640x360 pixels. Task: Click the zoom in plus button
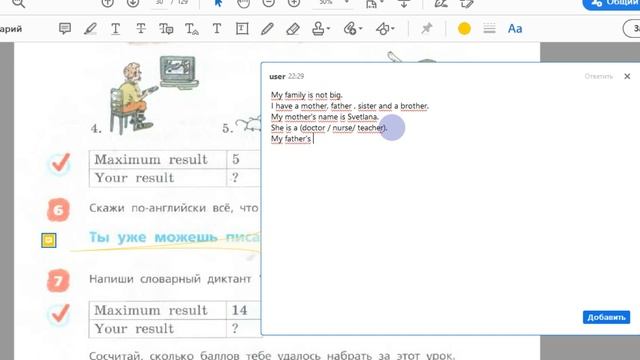[x=293, y=2]
